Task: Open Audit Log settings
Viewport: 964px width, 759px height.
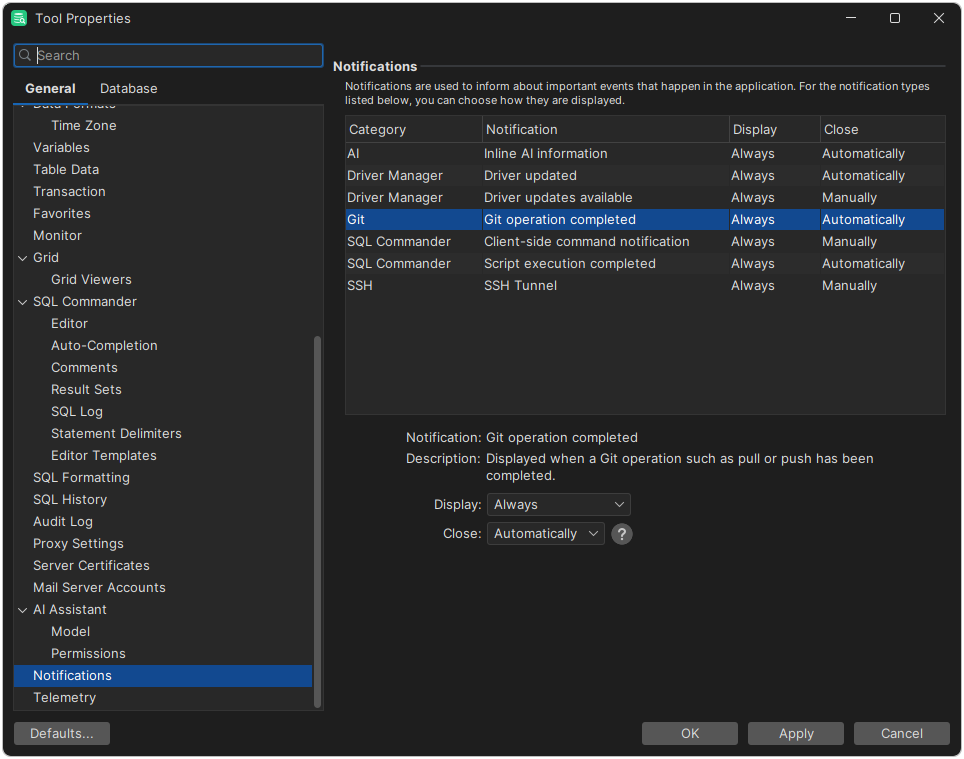Action: 63,522
